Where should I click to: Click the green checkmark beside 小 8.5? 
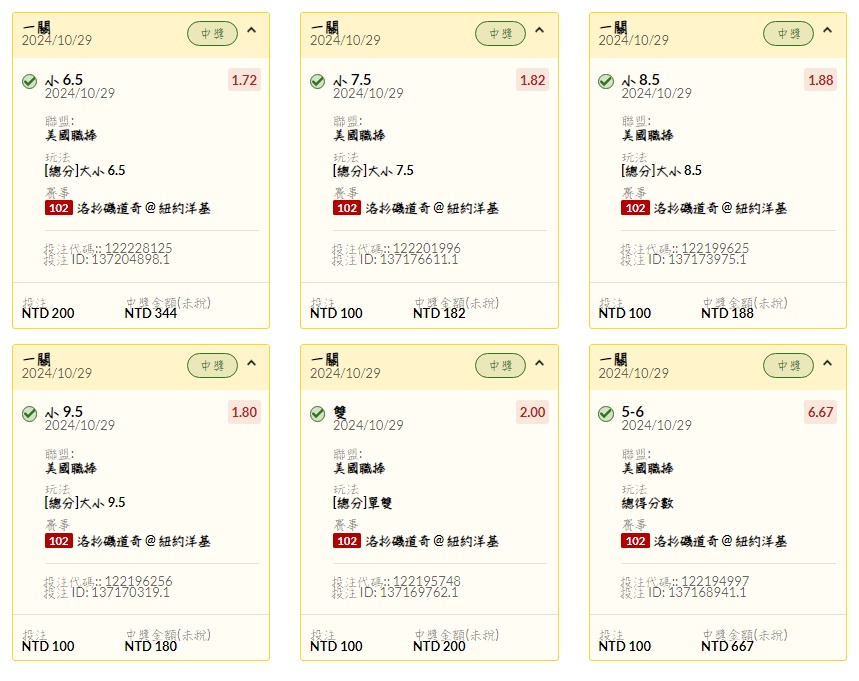(x=606, y=81)
